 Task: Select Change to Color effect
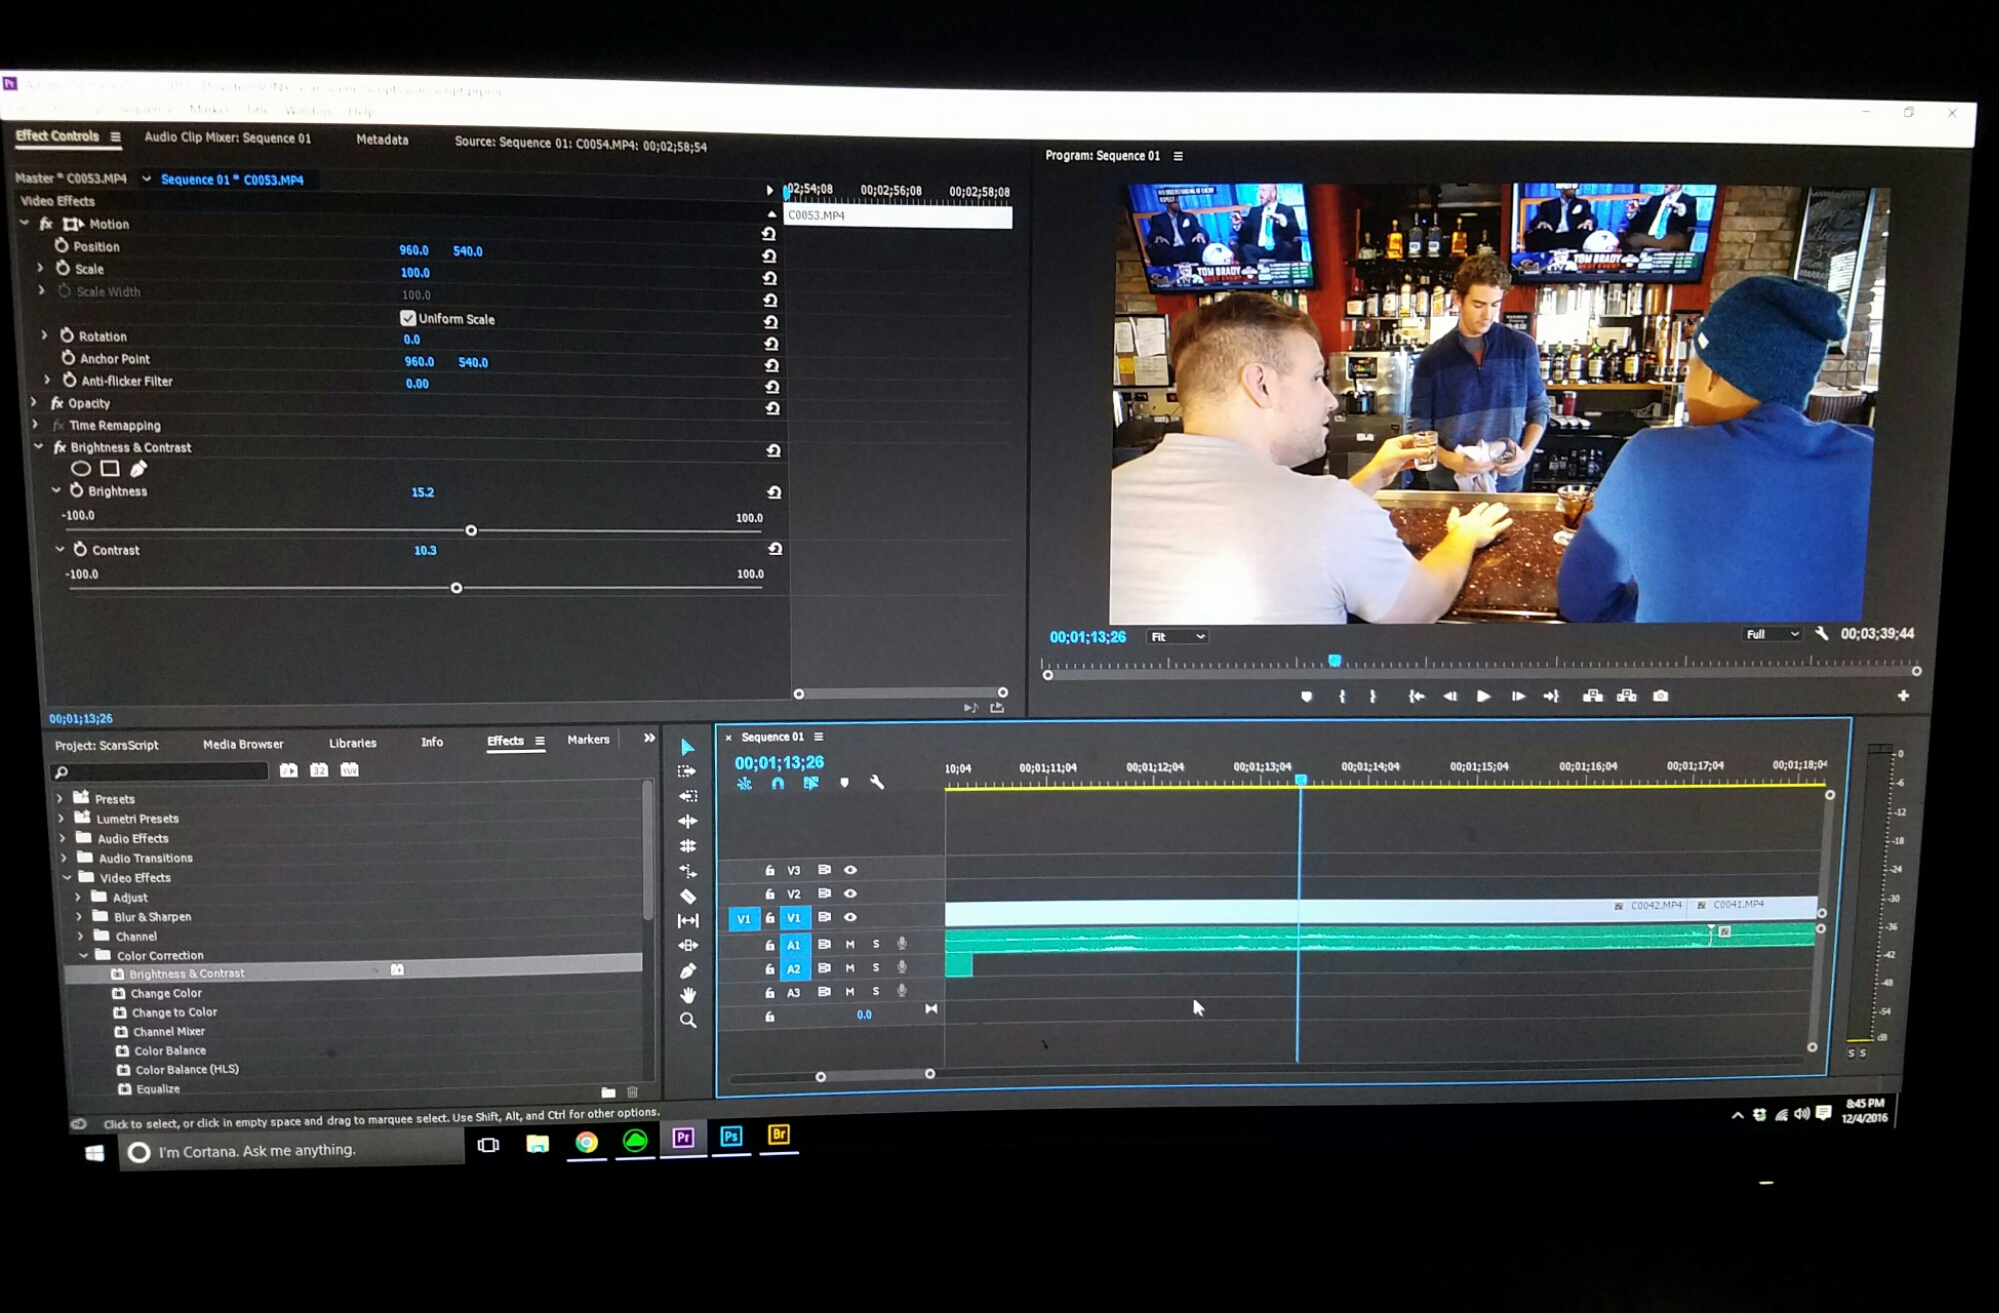pos(174,1012)
